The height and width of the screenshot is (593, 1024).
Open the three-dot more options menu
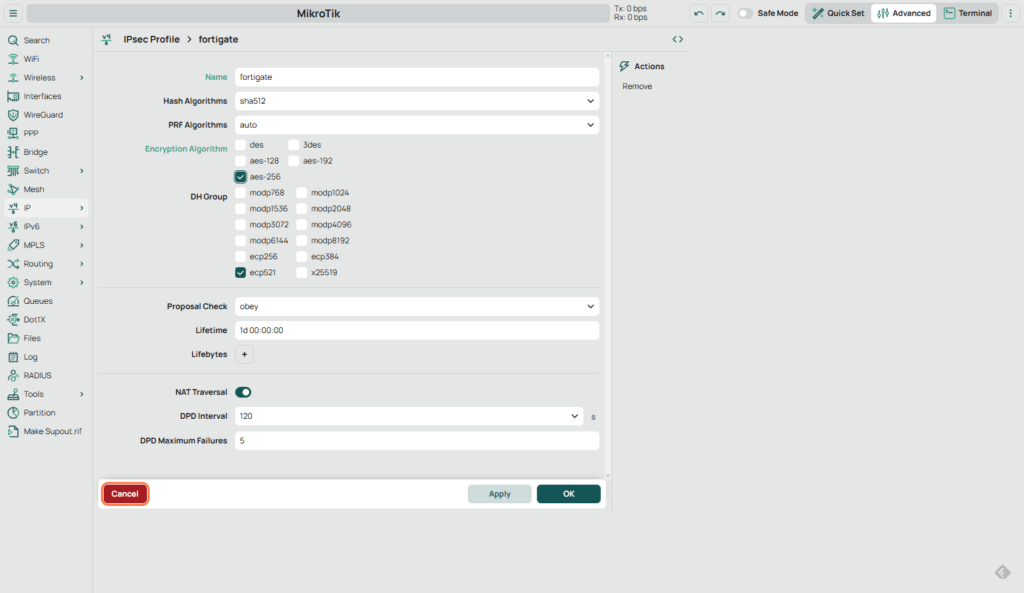tap(1010, 13)
